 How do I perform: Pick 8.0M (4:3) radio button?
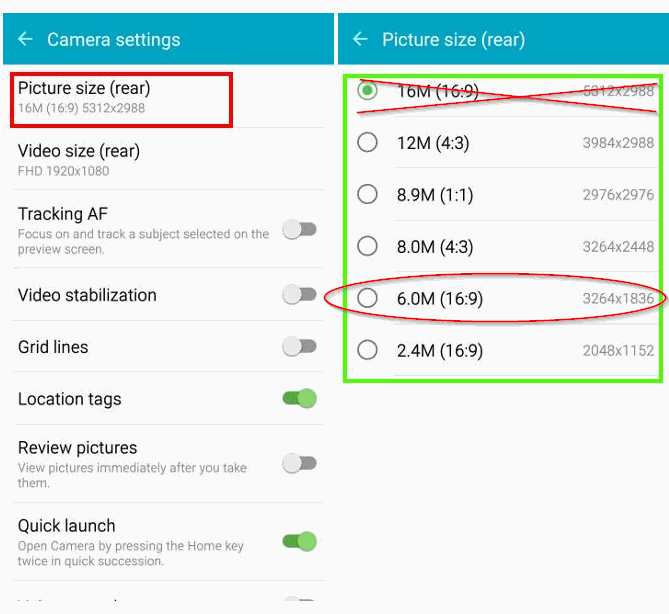(368, 246)
